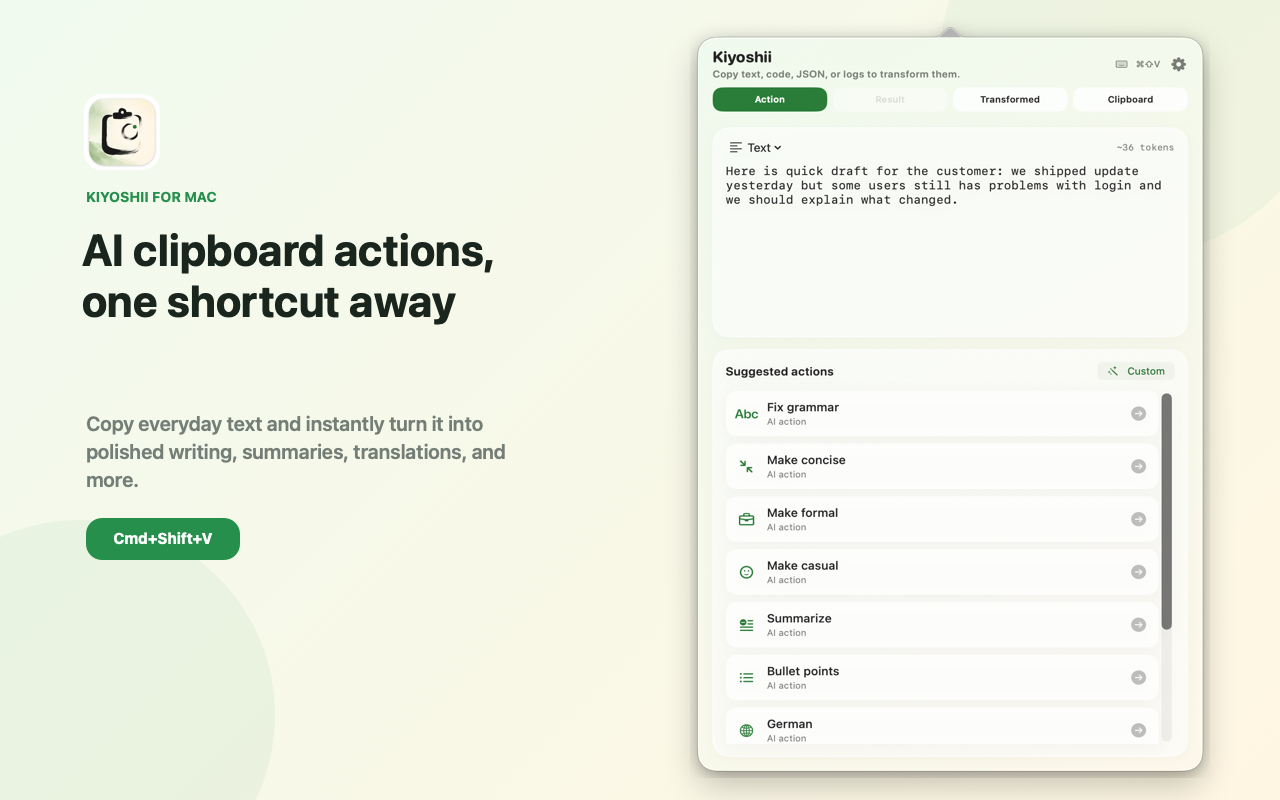
Task: Select the Summarize action label
Action: (799, 619)
